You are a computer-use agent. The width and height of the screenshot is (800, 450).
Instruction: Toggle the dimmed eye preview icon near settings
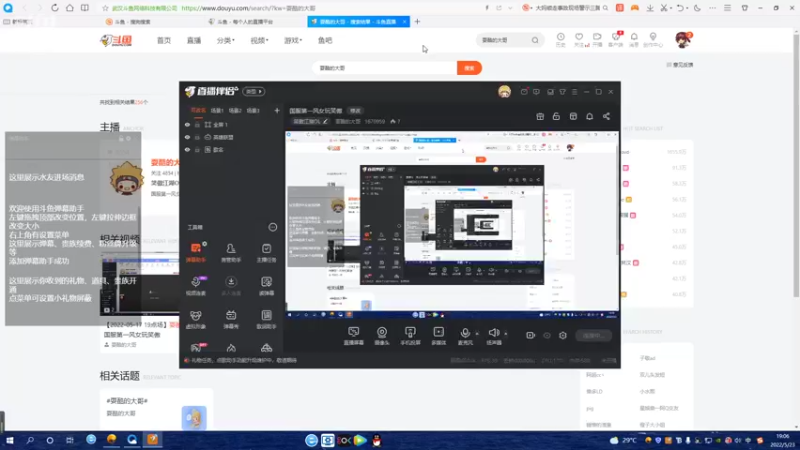click(x=546, y=335)
